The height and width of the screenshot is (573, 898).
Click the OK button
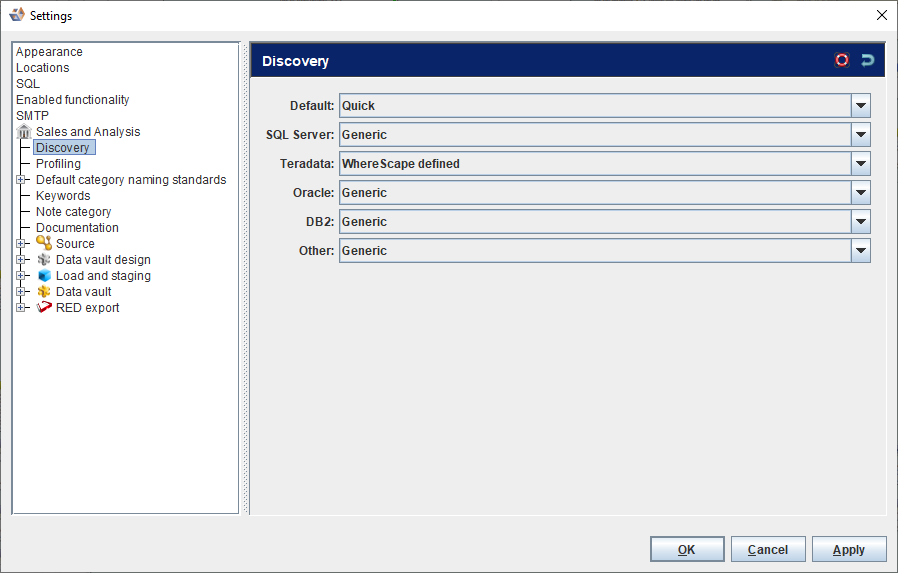(x=686, y=549)
